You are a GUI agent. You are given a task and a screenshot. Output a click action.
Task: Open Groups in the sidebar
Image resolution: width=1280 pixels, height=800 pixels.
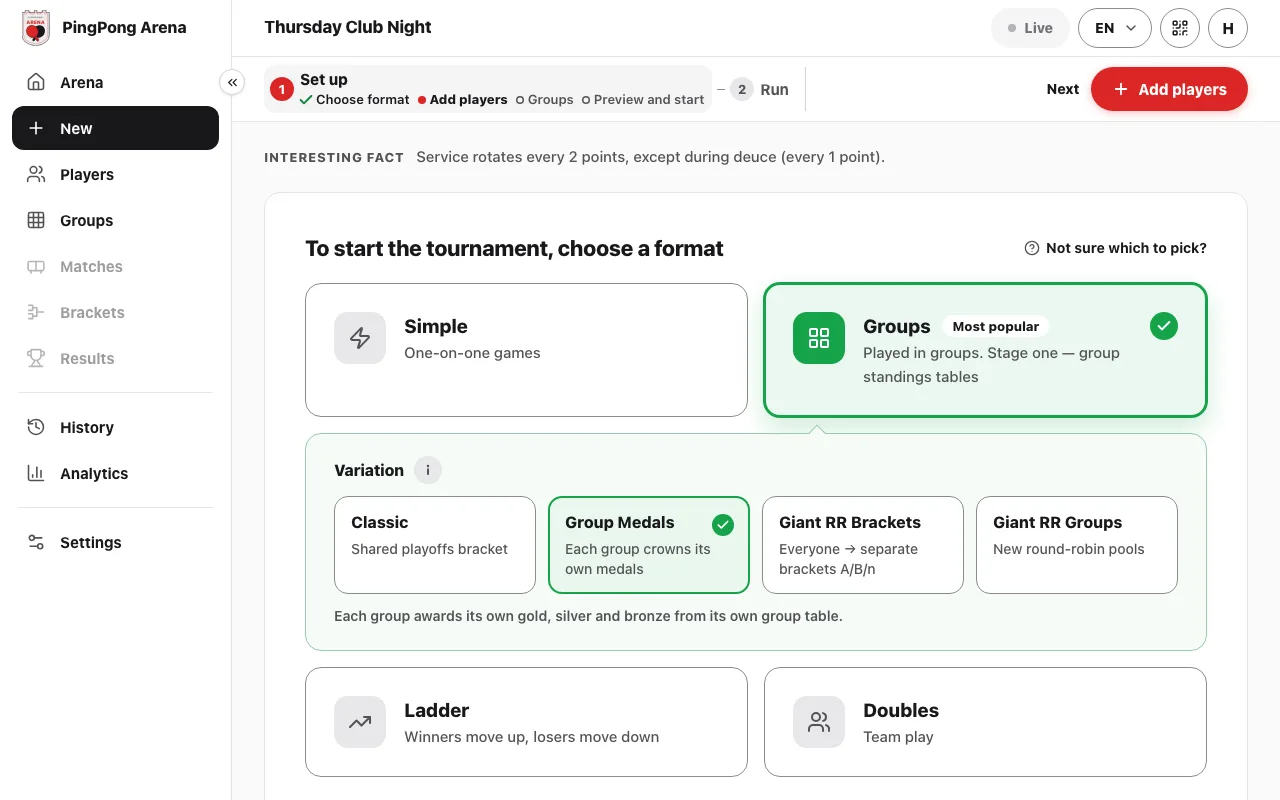coord(115,220)
